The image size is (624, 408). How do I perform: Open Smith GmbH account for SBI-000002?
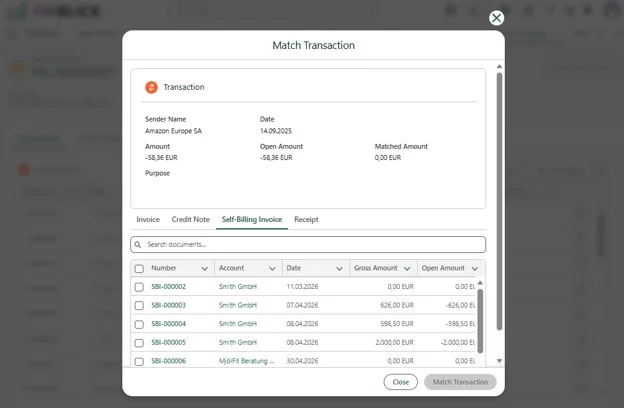tap(238, 287)
